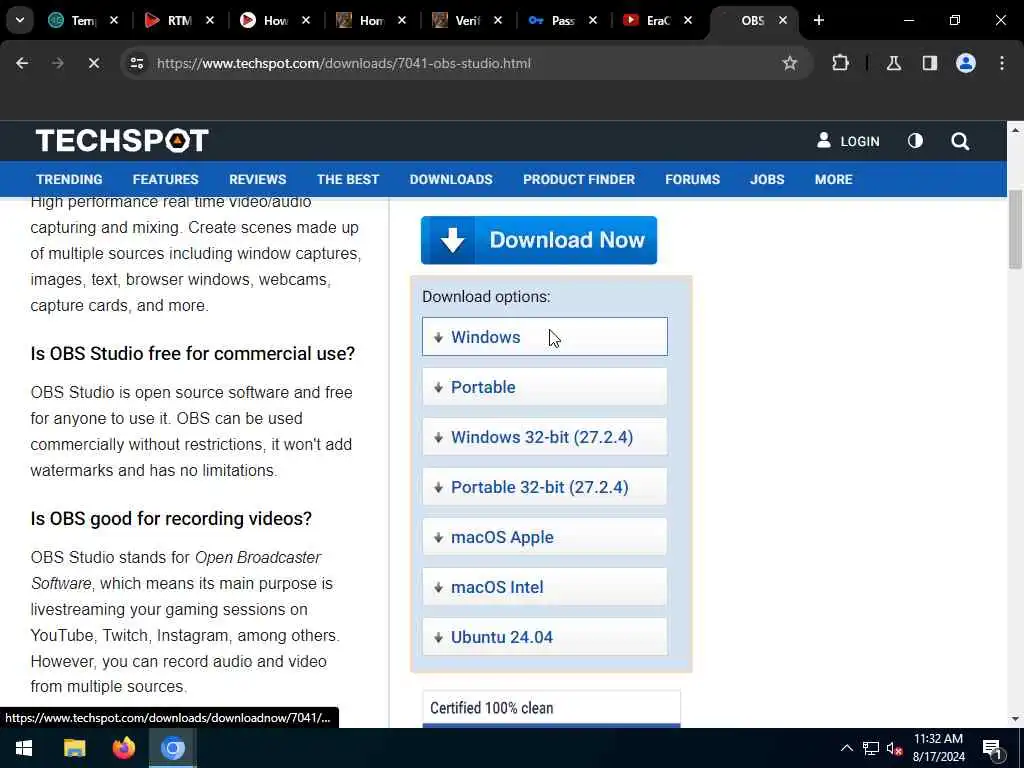1024x768 pixels.
Task: Open File Explorer from taskbar
Action: pyautogui.click(x=74, y=748)
